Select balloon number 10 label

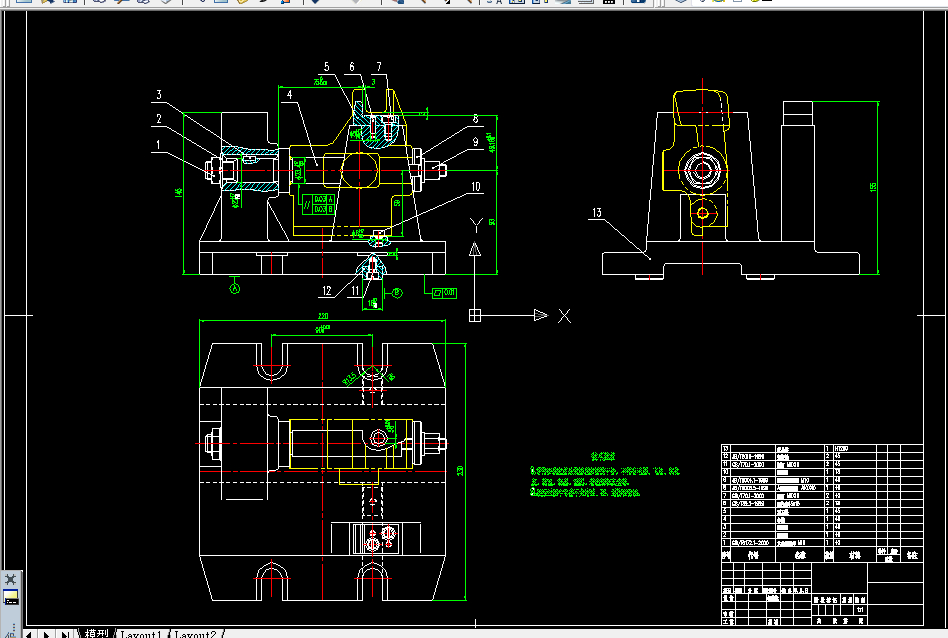[476, 186]
